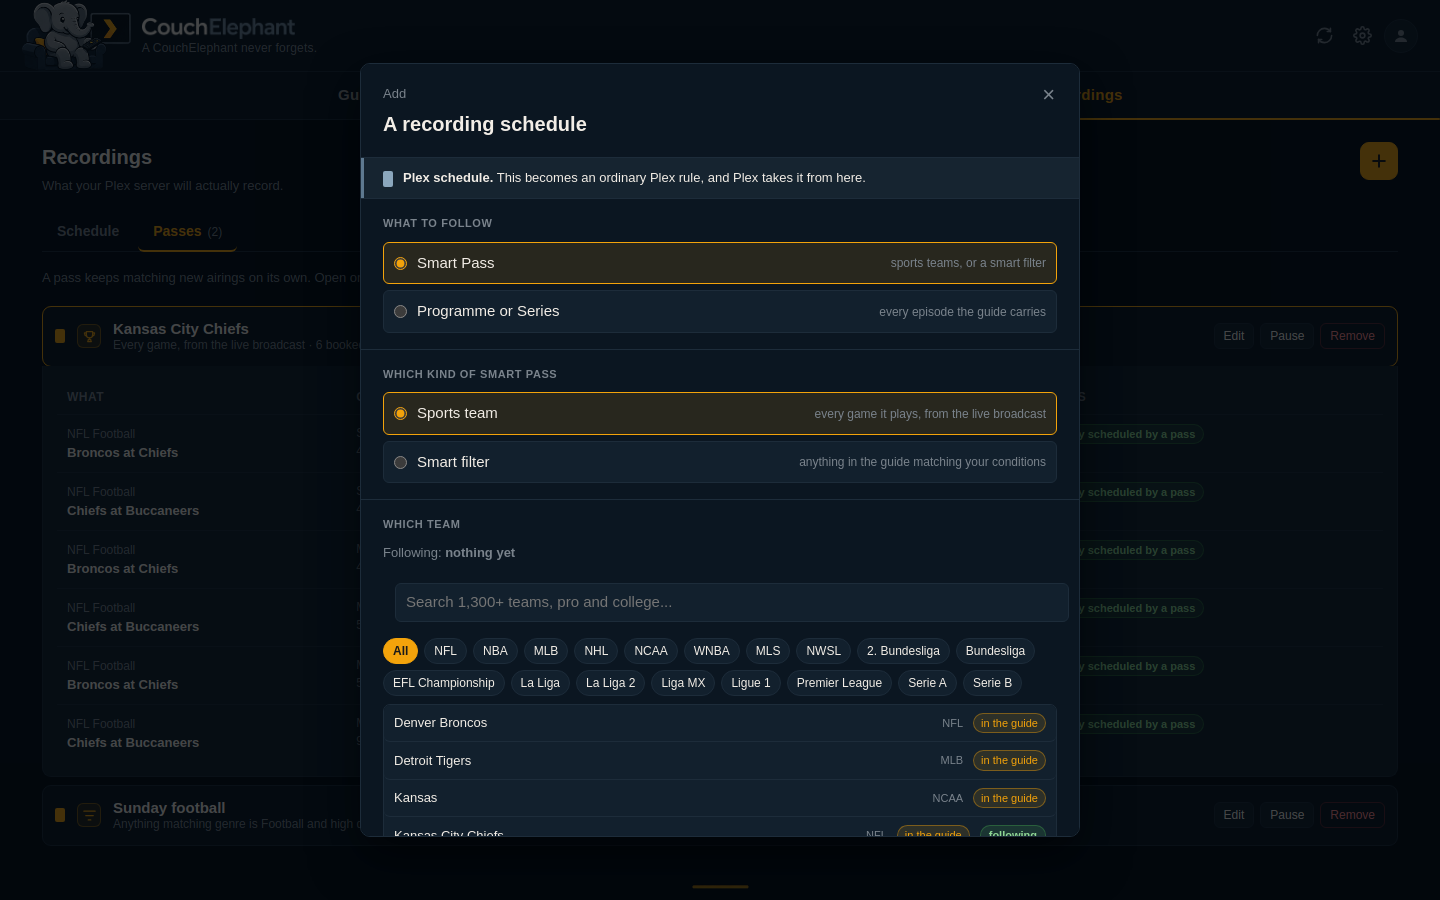Open the user account avatar menu
This screenshot has height=900, width=1440.
click(x=1401, y=36)
